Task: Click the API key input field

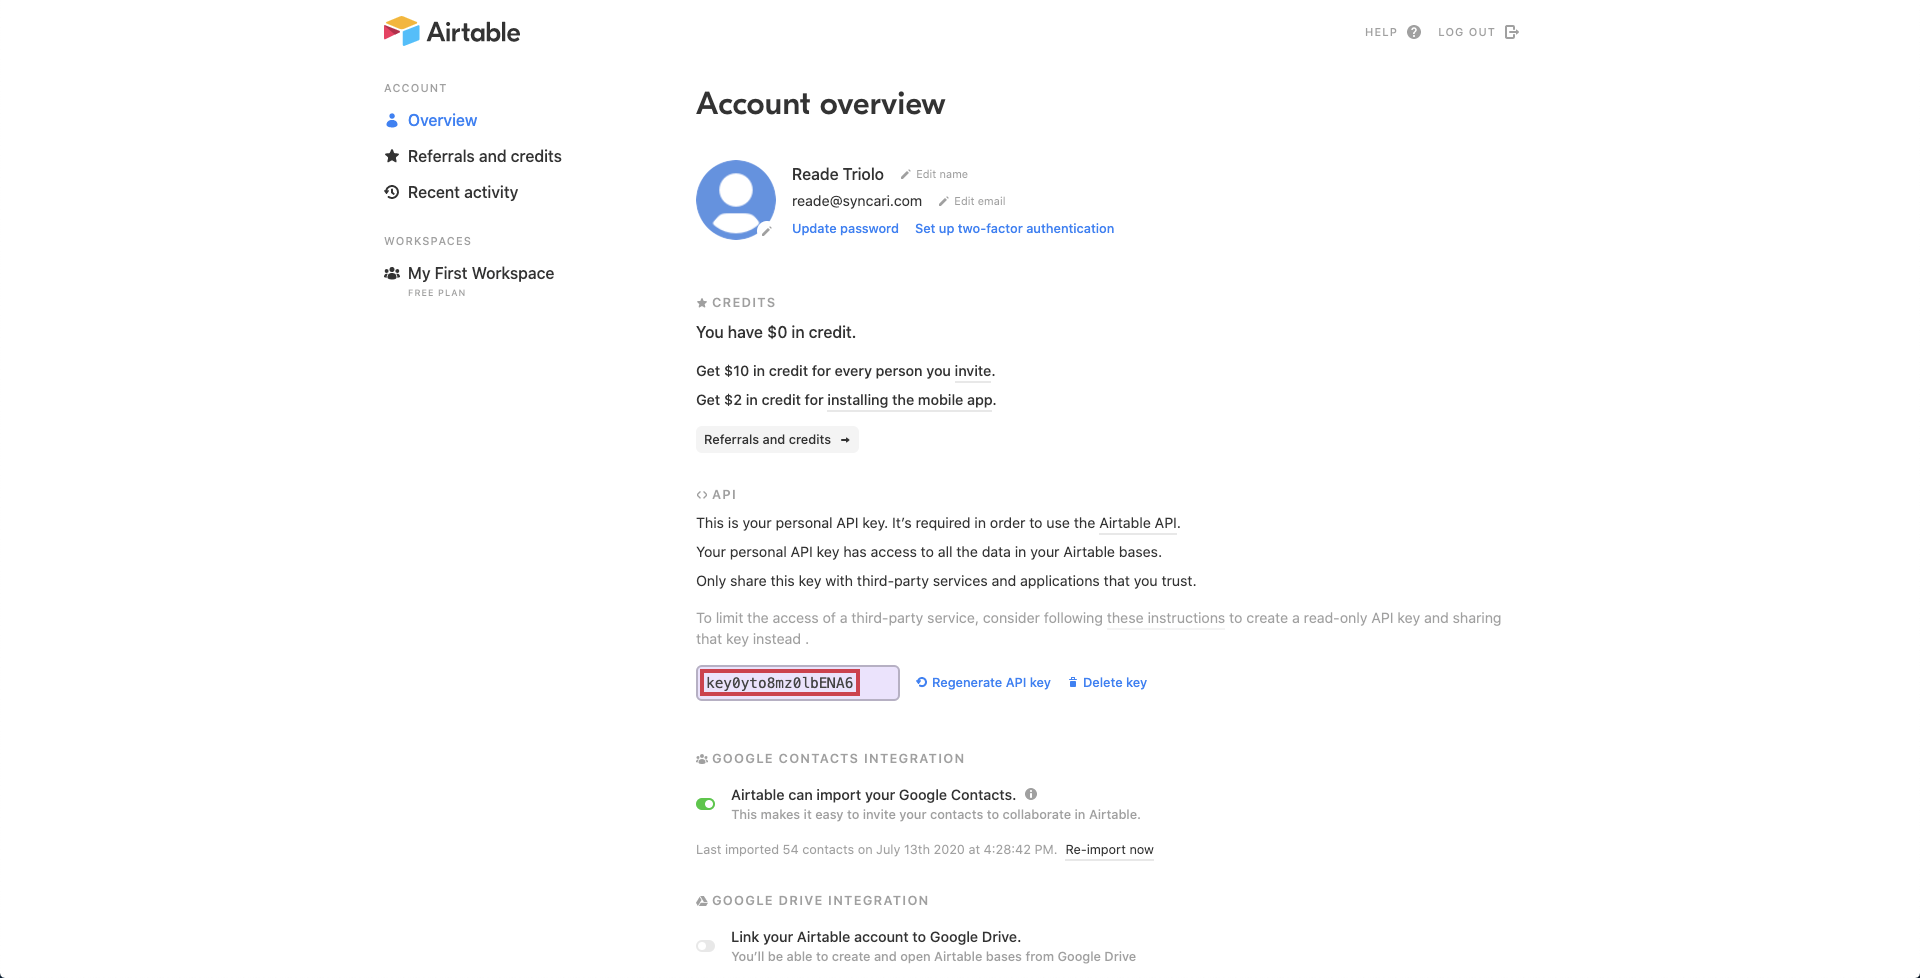Action: click(x=798, y=683)
